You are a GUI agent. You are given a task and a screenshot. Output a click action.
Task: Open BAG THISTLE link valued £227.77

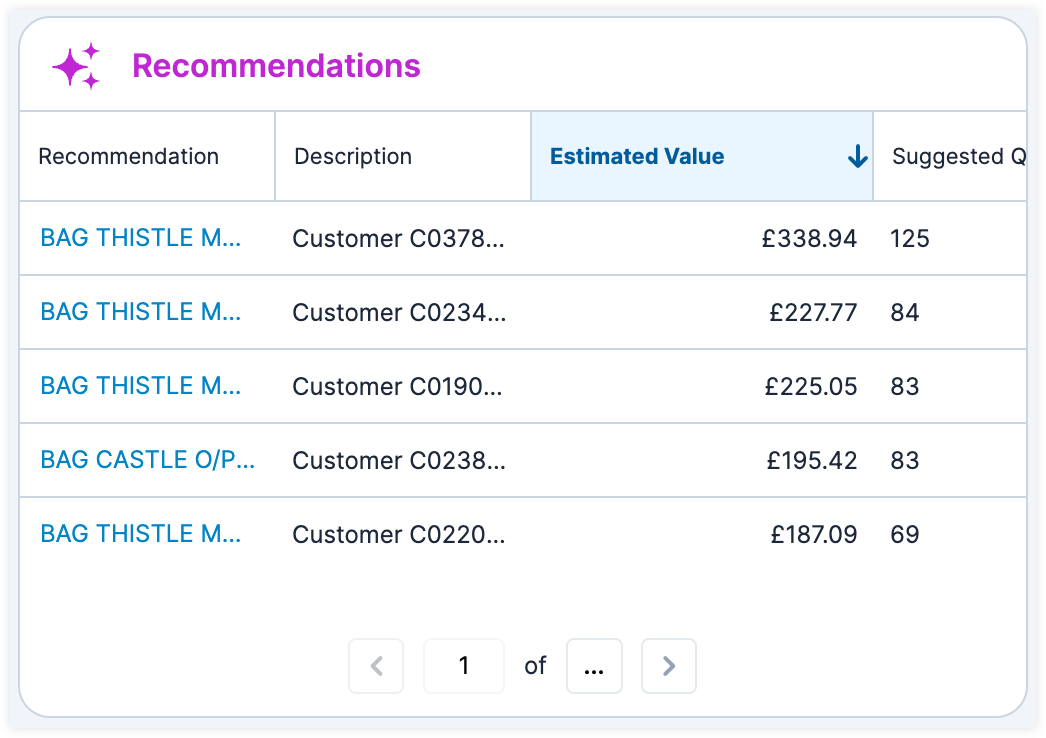[140, 312]
